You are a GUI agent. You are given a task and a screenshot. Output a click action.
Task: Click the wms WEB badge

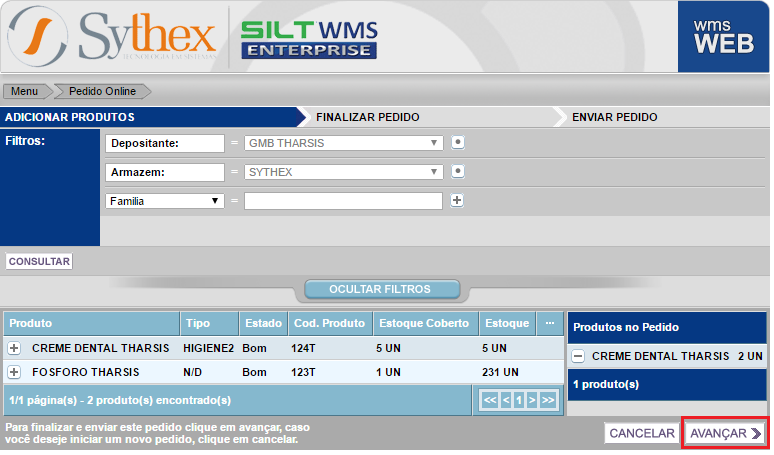[723, 37]
